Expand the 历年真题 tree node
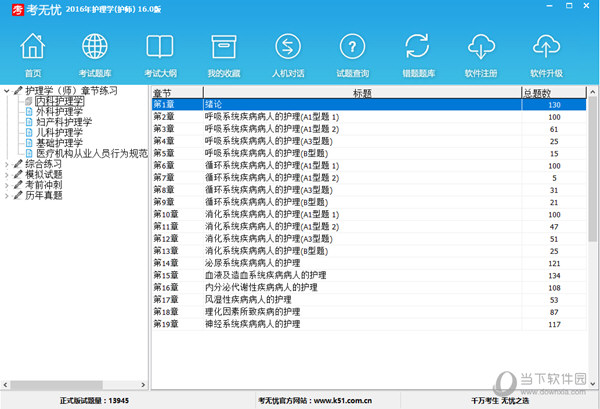The height and width of the screenshot is (409, 600). 7,196
